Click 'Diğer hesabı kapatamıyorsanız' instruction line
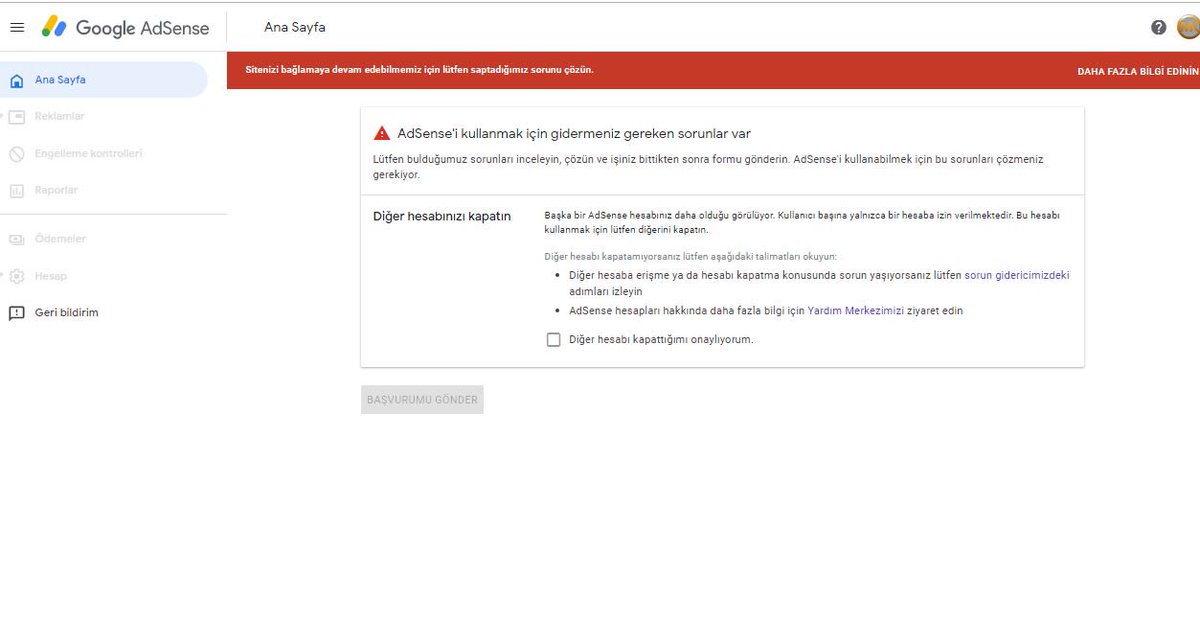Image resolution: width=1200 pixels, height=643 pixels. point(690,256)
